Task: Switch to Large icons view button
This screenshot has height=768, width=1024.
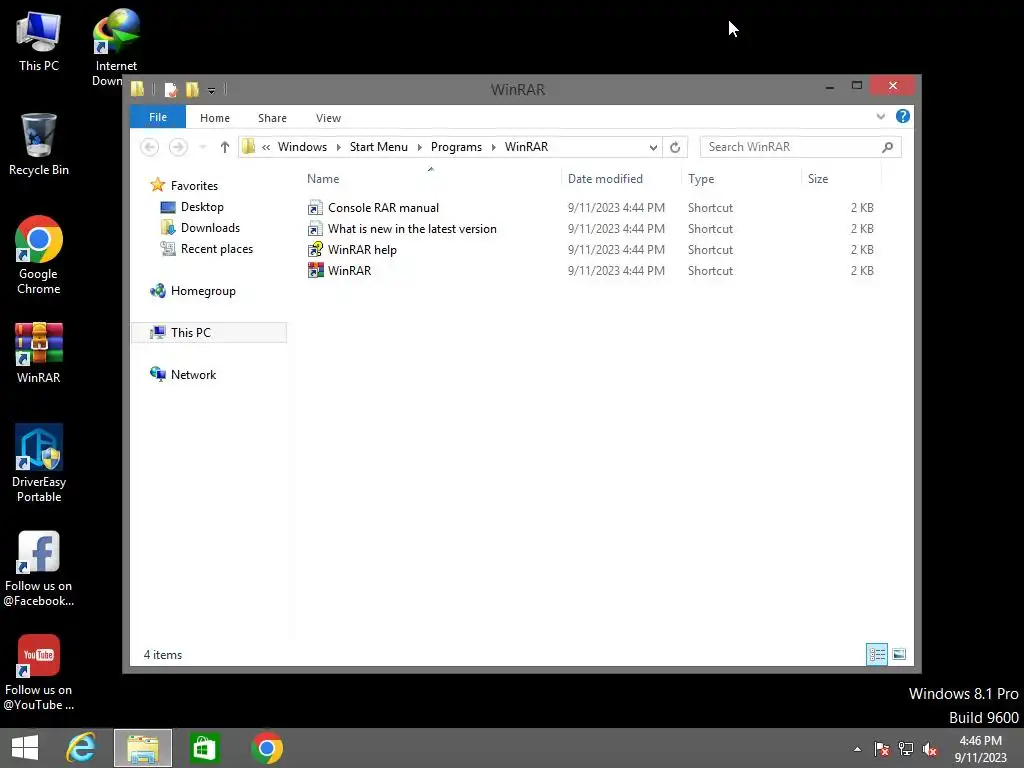Action: 899,654
